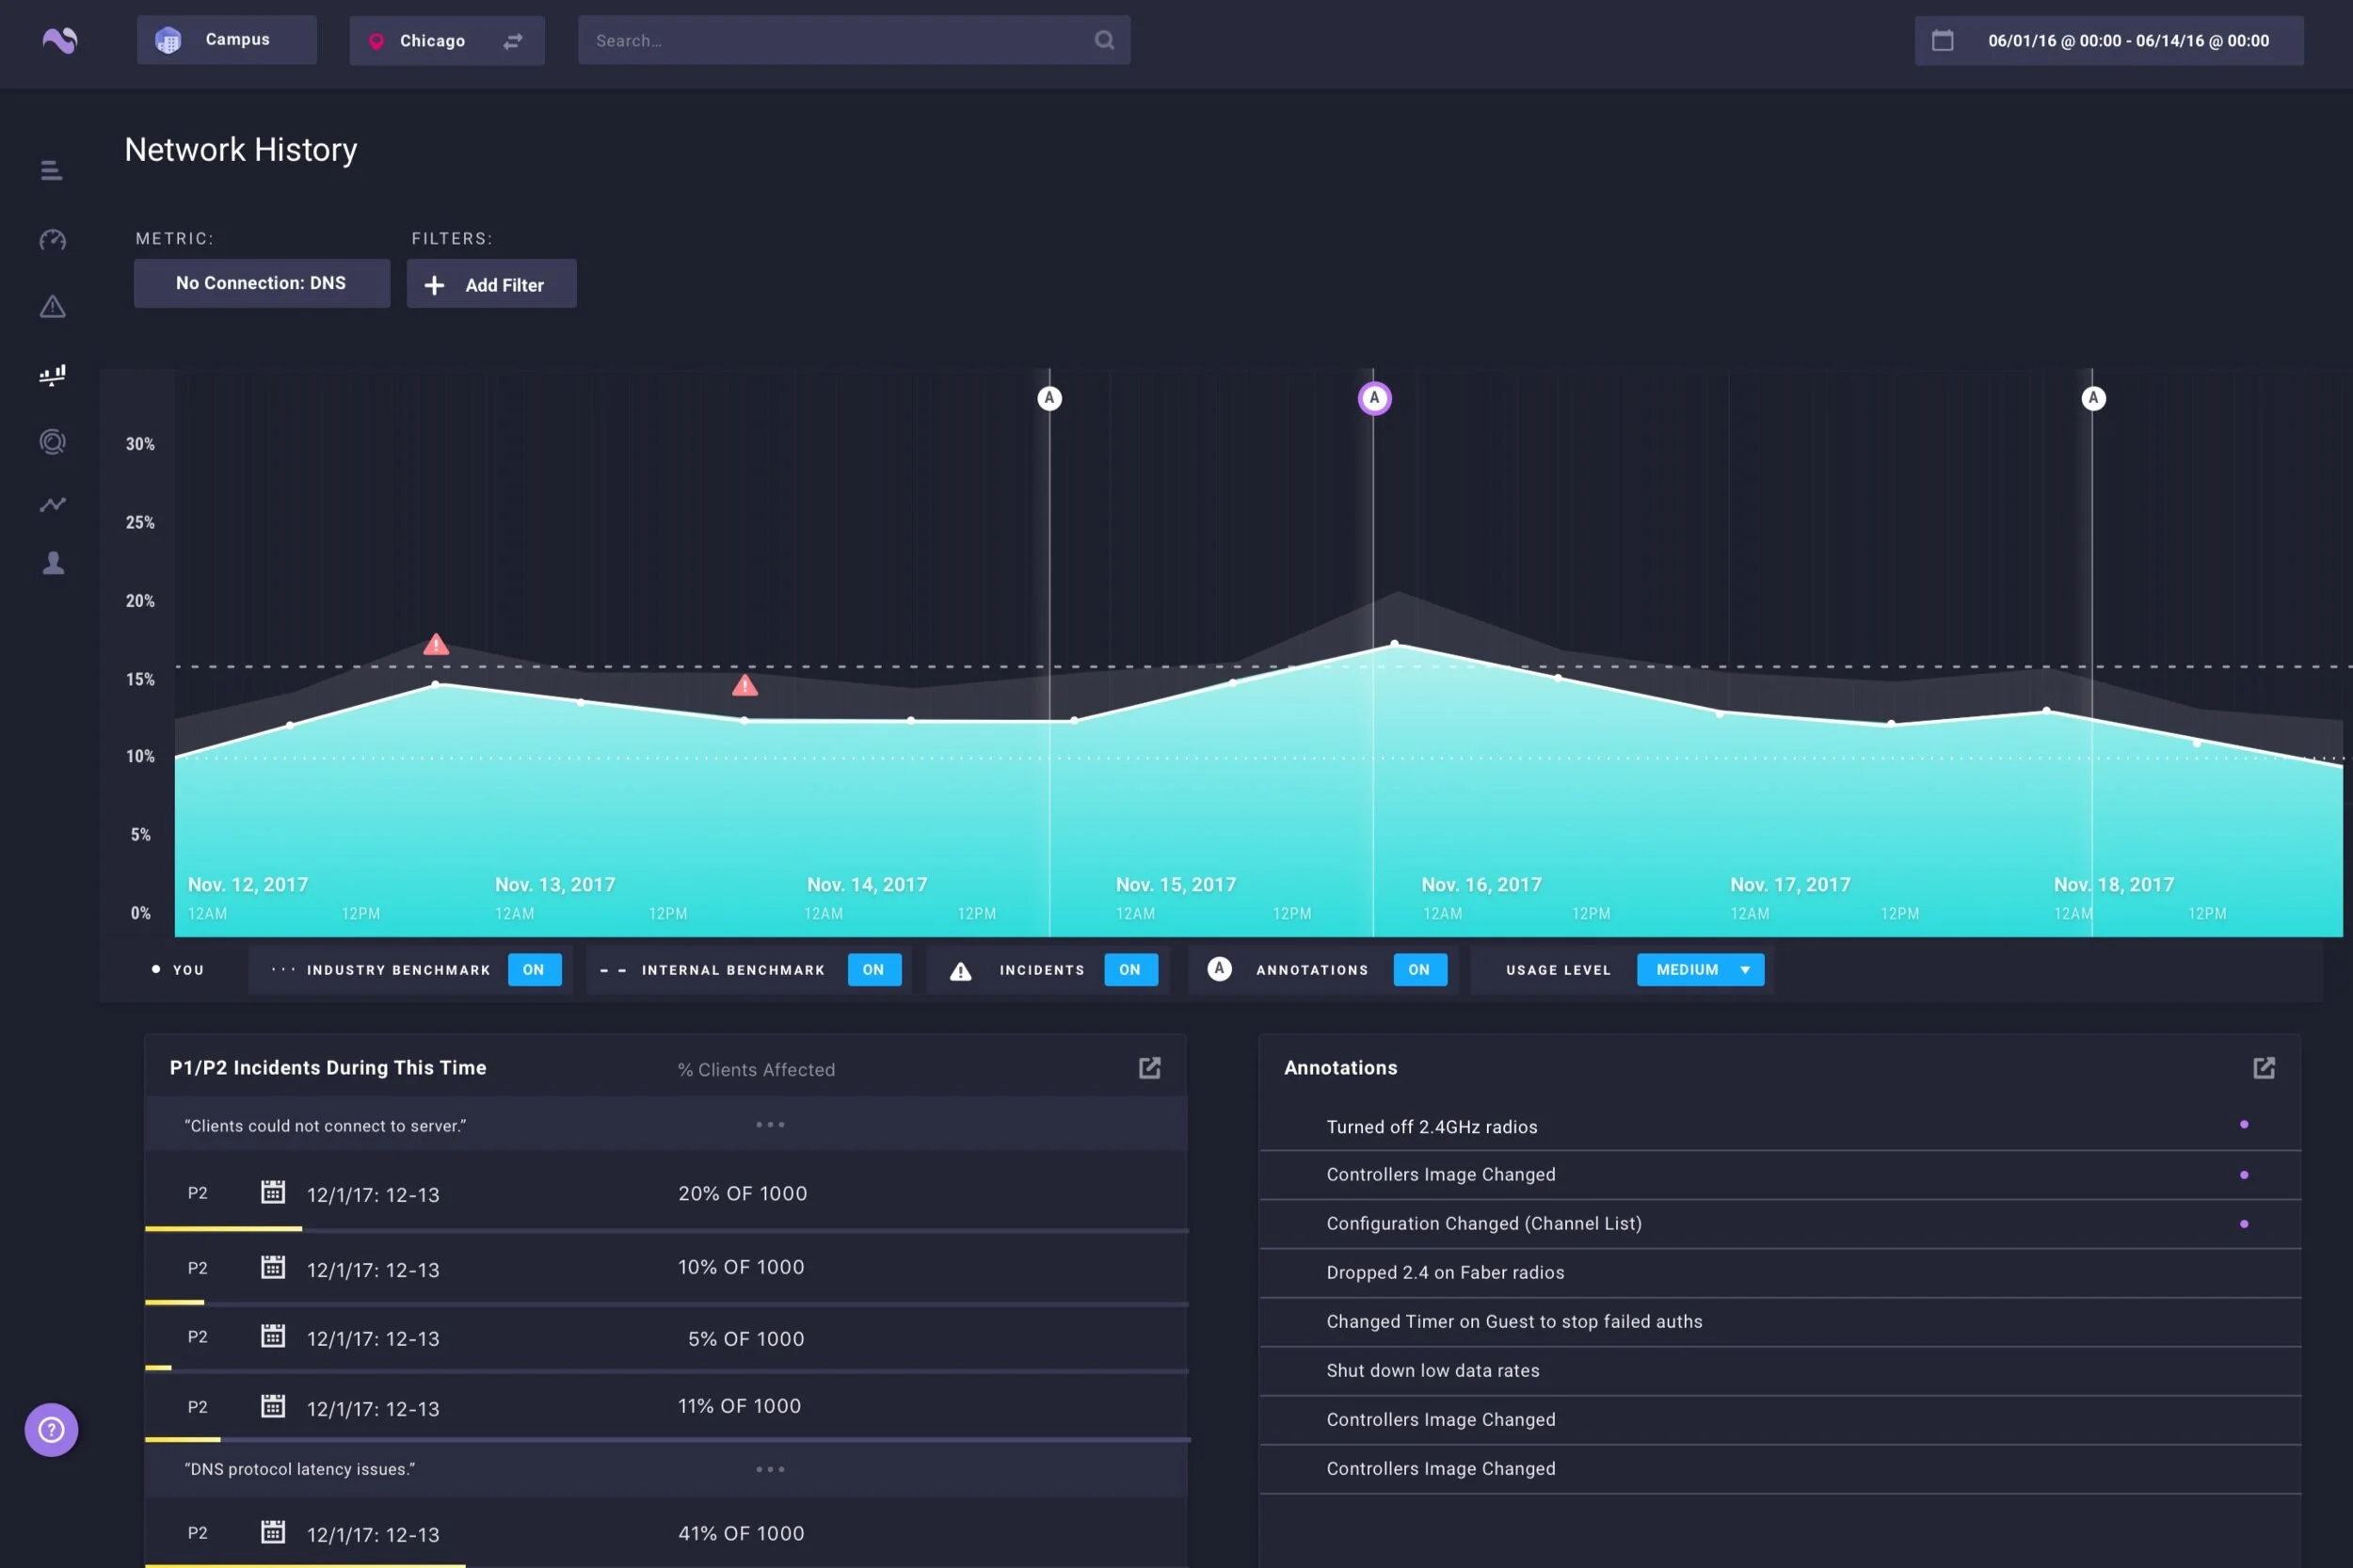Select the highlighted purple annotation marker on the chart
The image size is (2353, 1568).
[1373, 398]
